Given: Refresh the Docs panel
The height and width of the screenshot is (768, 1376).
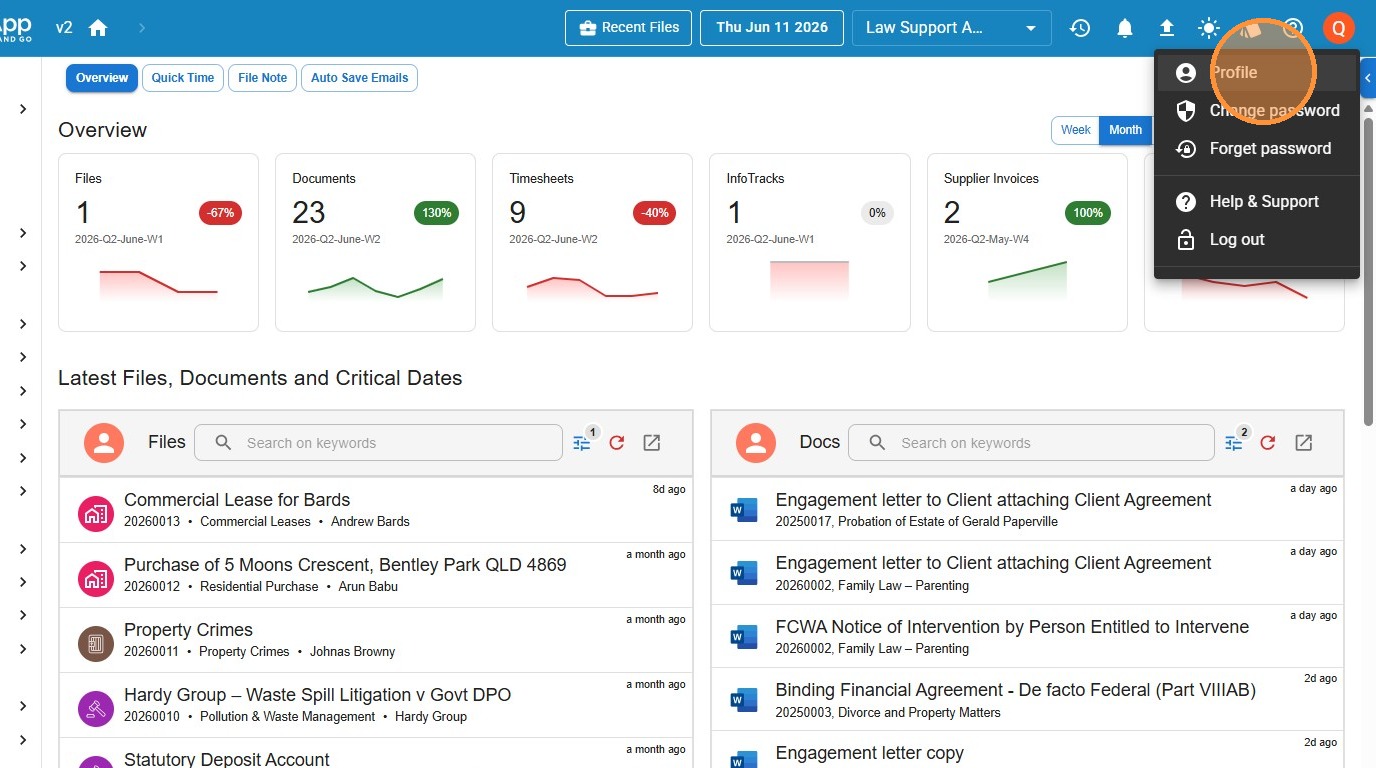Looking at the screenshot, I should click(1268, 443).
